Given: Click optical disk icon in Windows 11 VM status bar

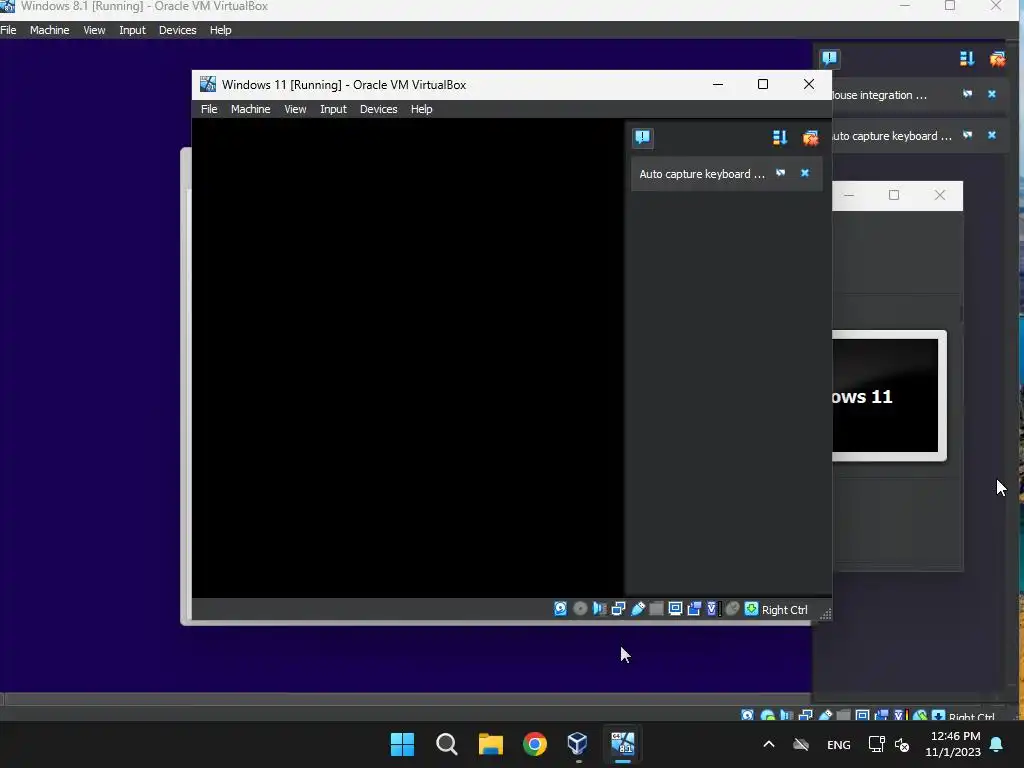Looking at the screenshot, I should pyautogui.click(x=580, y=609).
